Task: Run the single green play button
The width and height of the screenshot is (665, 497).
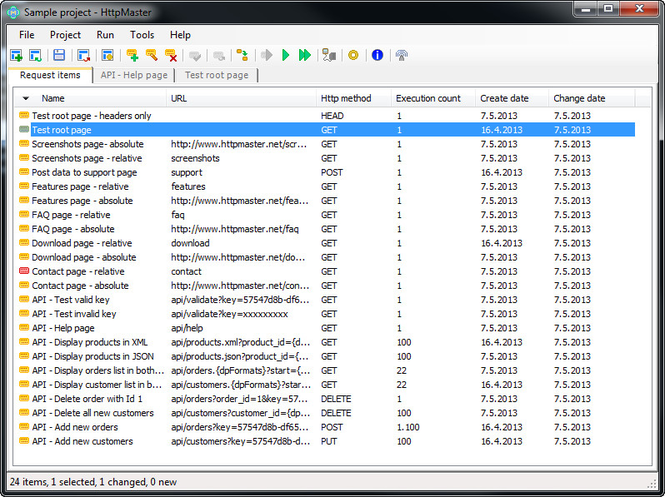Action: 285,55
